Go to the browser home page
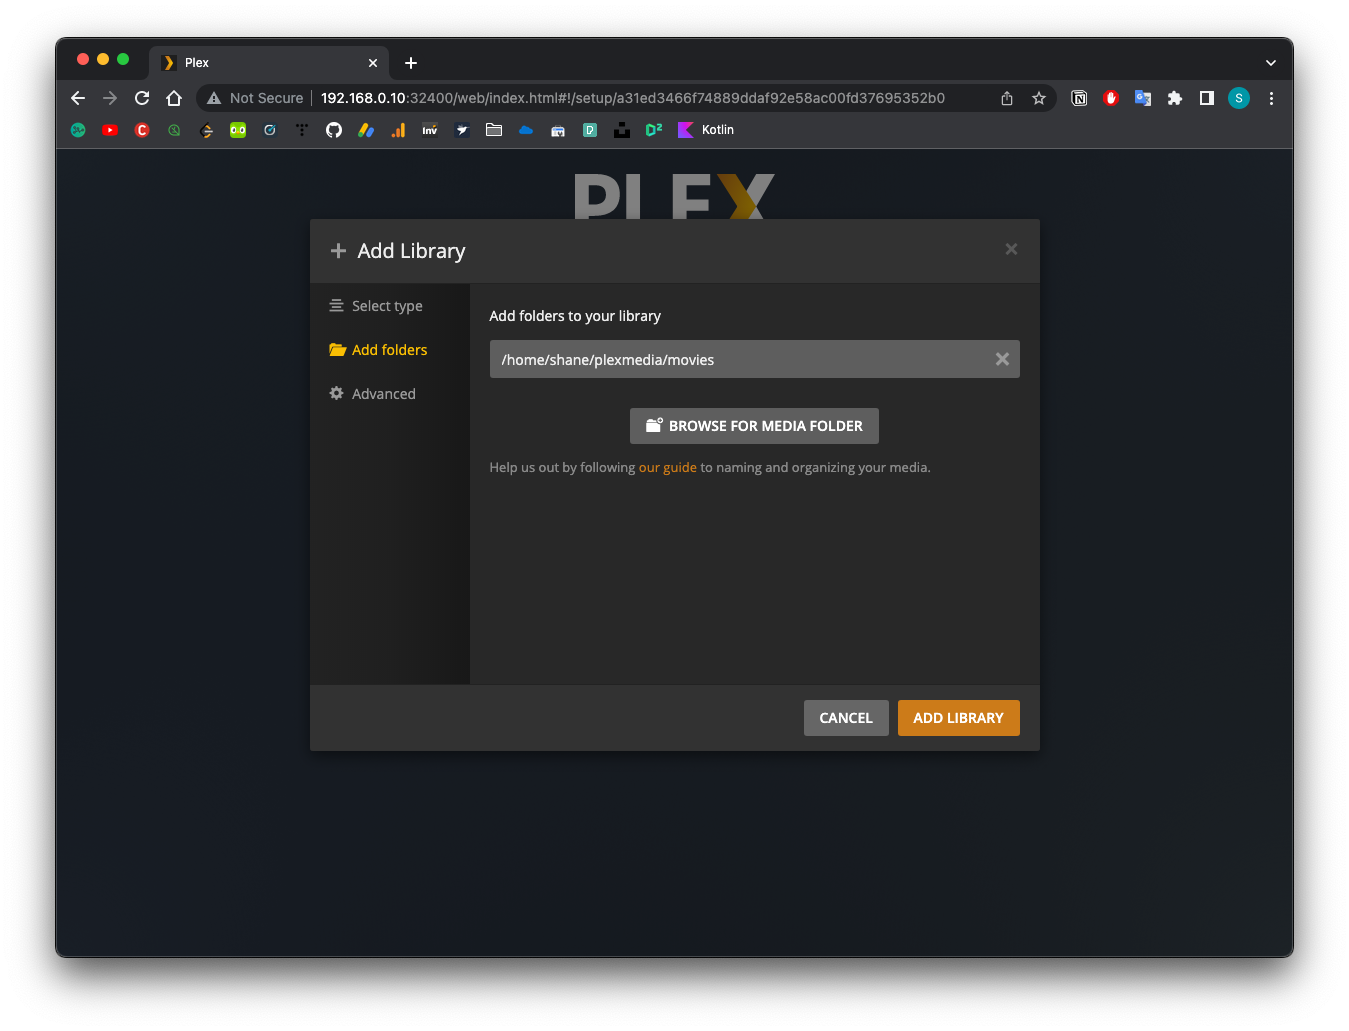This screenshot has height=1031, width=1349. 174,98
